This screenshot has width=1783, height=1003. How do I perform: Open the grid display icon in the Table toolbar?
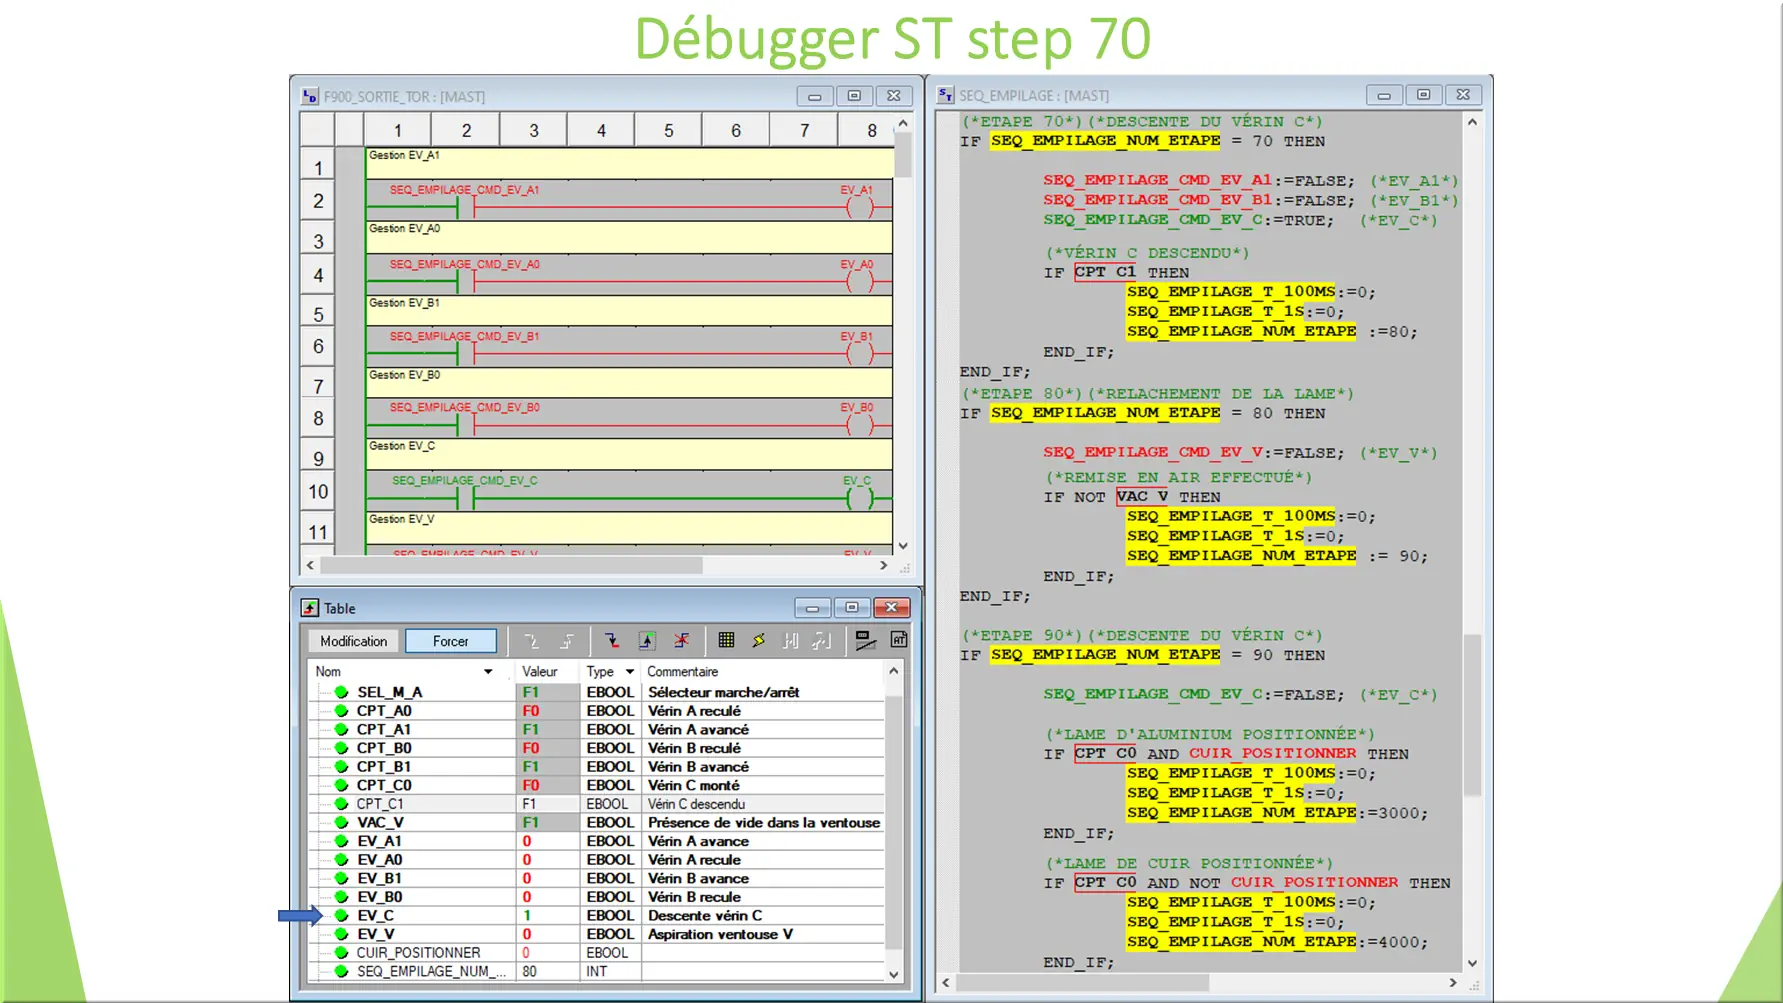point(728,641)
